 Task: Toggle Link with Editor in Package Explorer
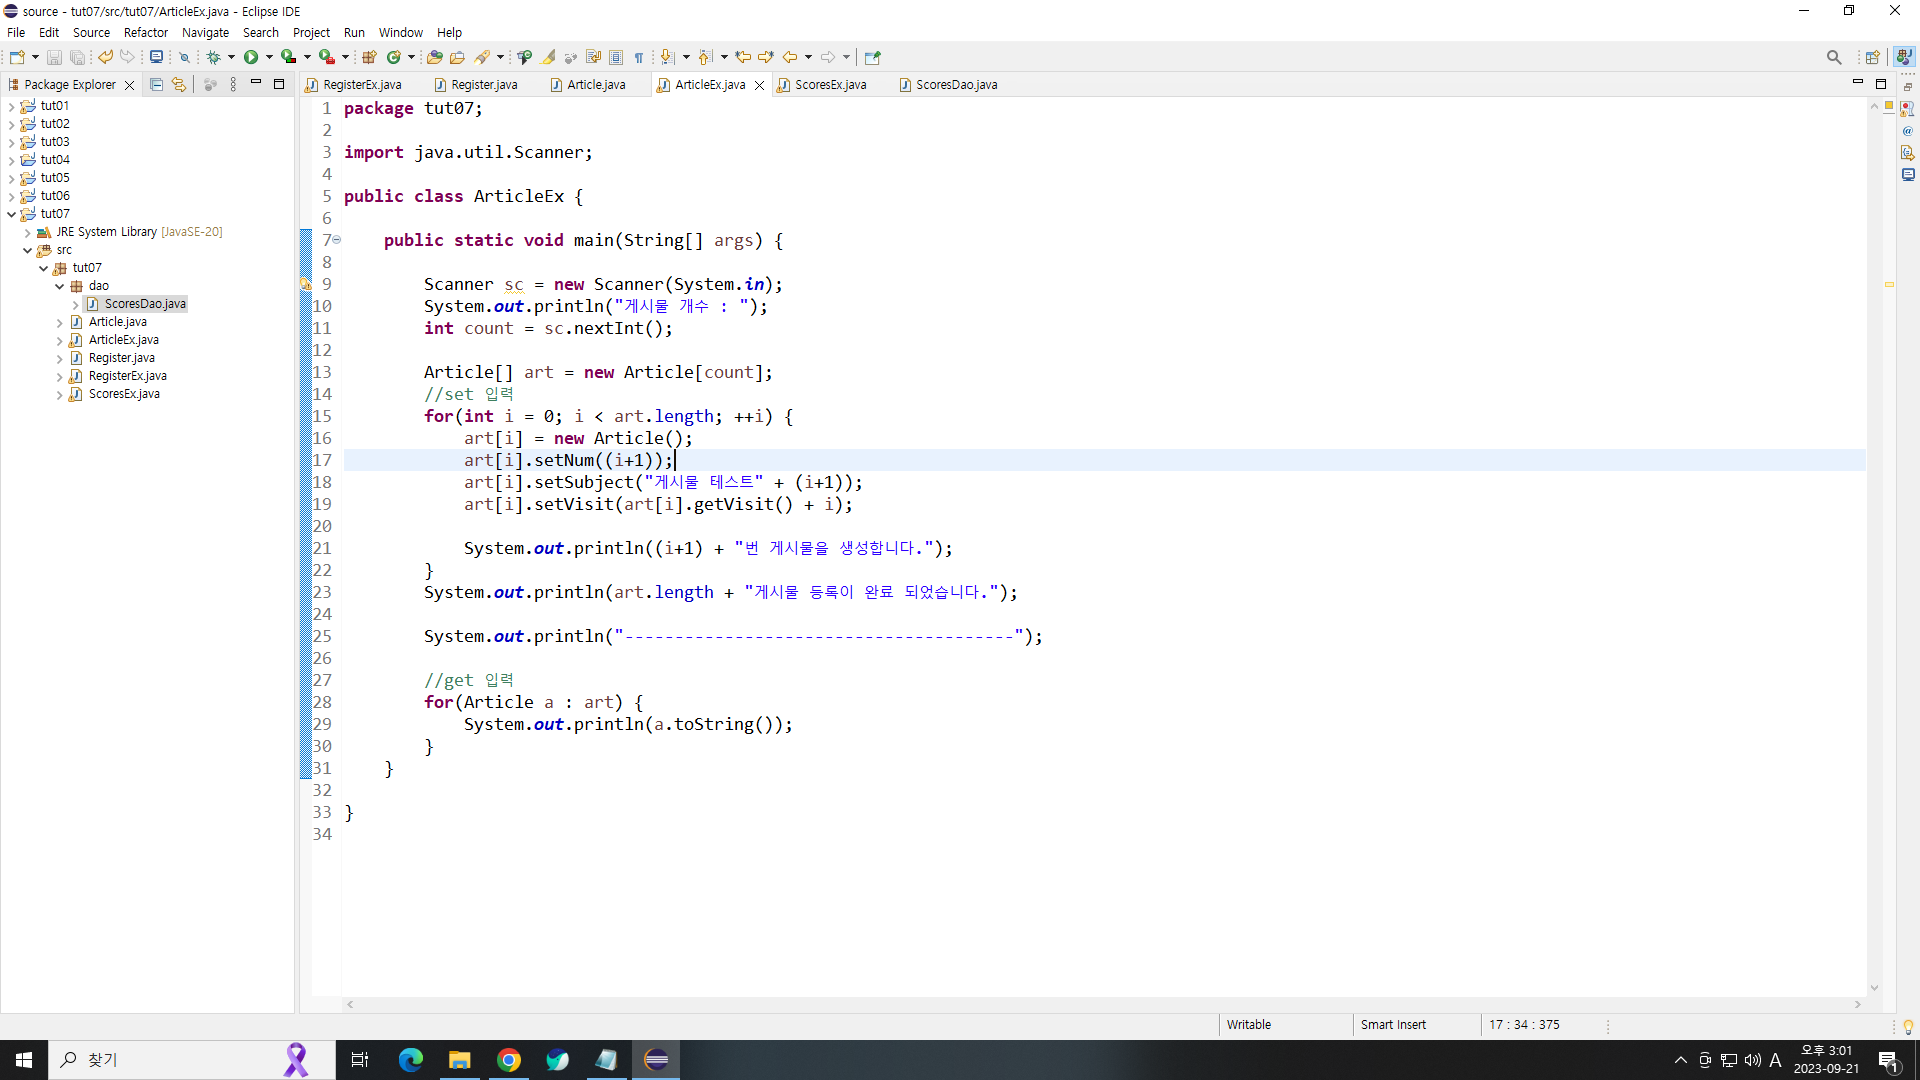[179, 85]
